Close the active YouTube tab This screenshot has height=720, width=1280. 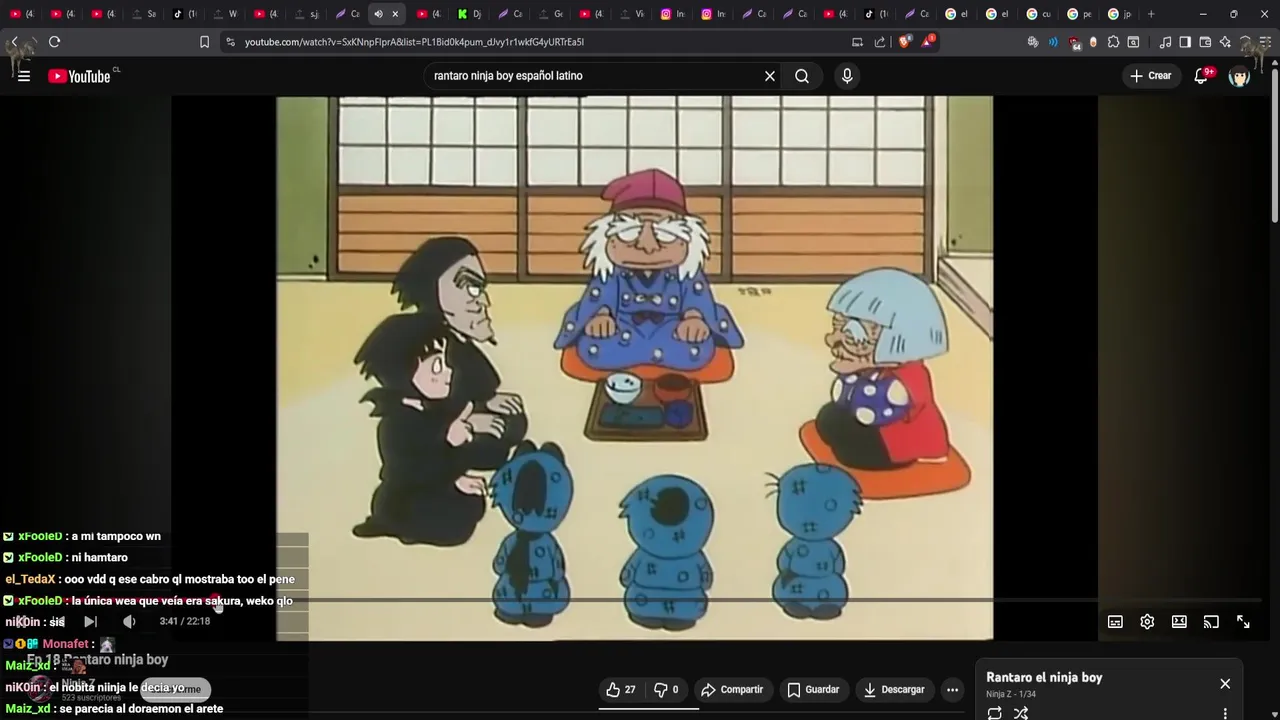point(395,14)
